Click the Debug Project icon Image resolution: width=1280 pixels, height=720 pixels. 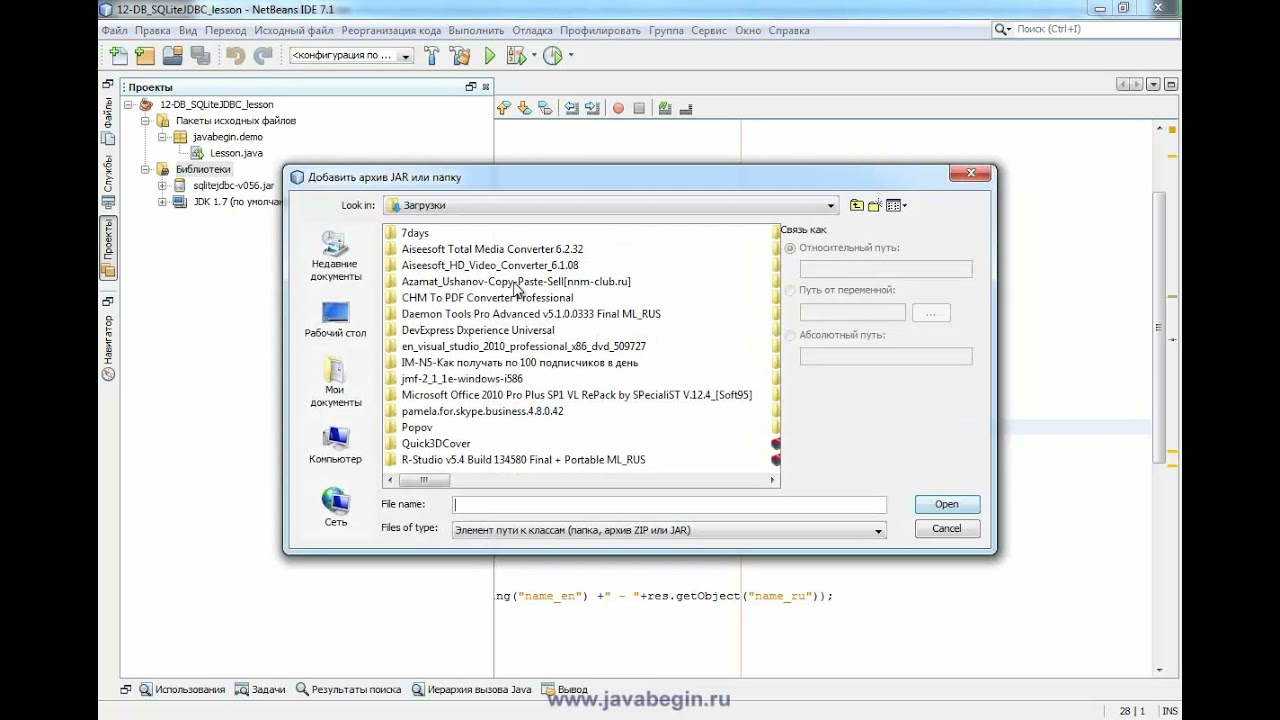(516, 56)
